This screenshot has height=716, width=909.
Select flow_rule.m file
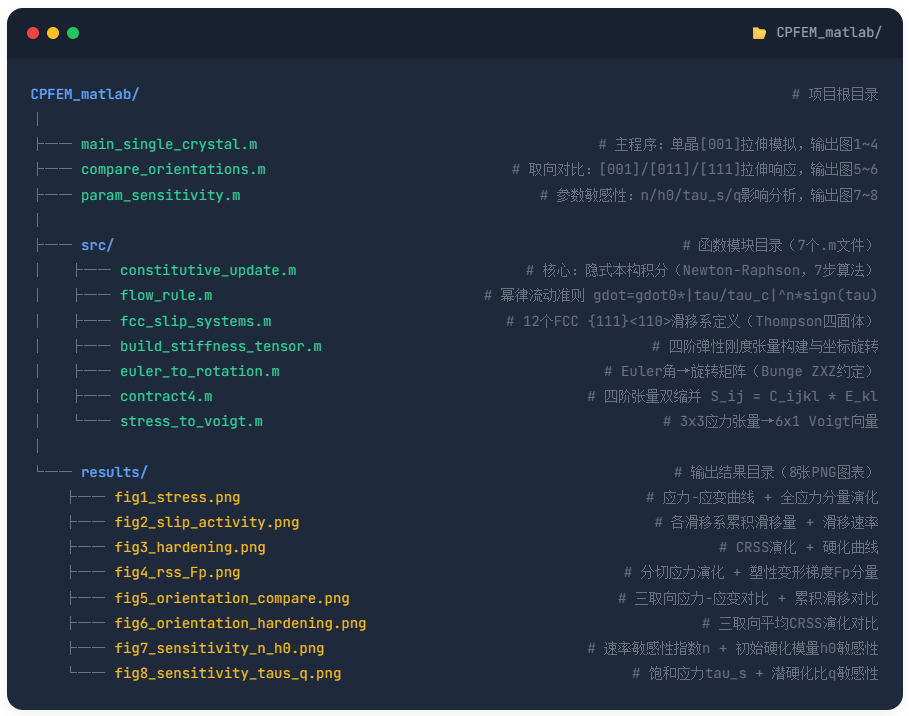point(166,296)
